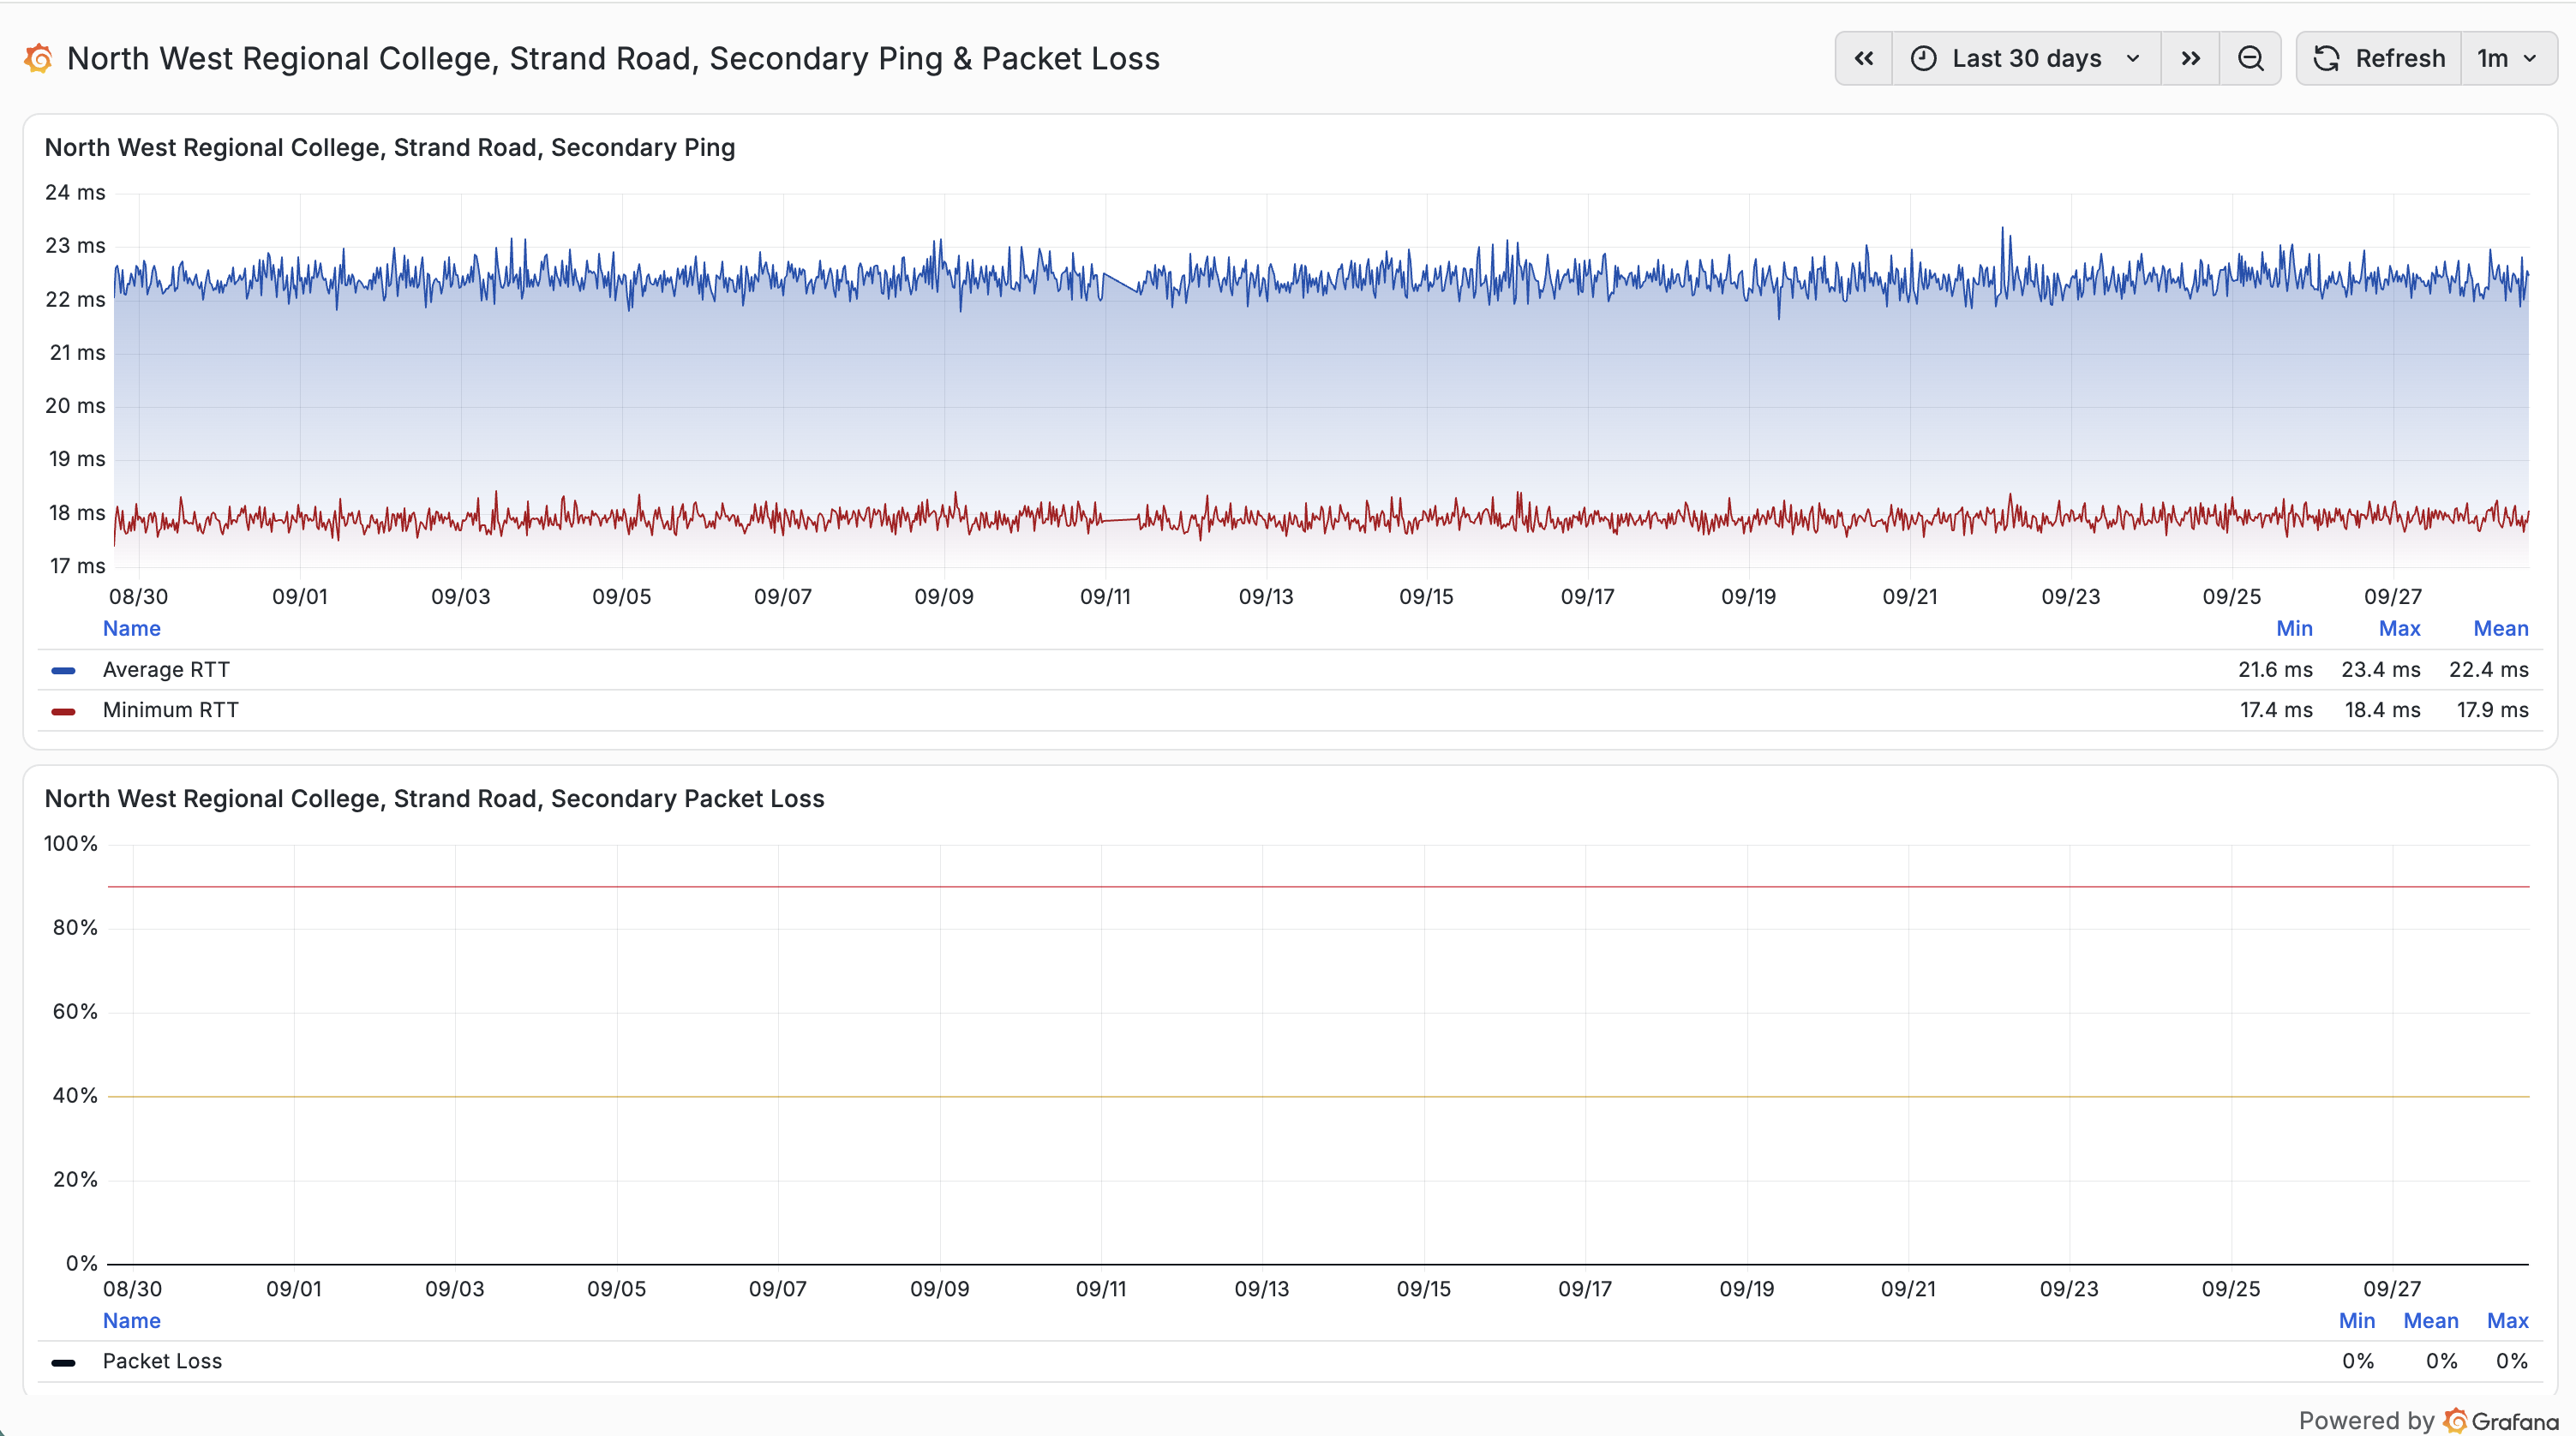Click the Grafana logo in the footer

coord(2500,1420)
